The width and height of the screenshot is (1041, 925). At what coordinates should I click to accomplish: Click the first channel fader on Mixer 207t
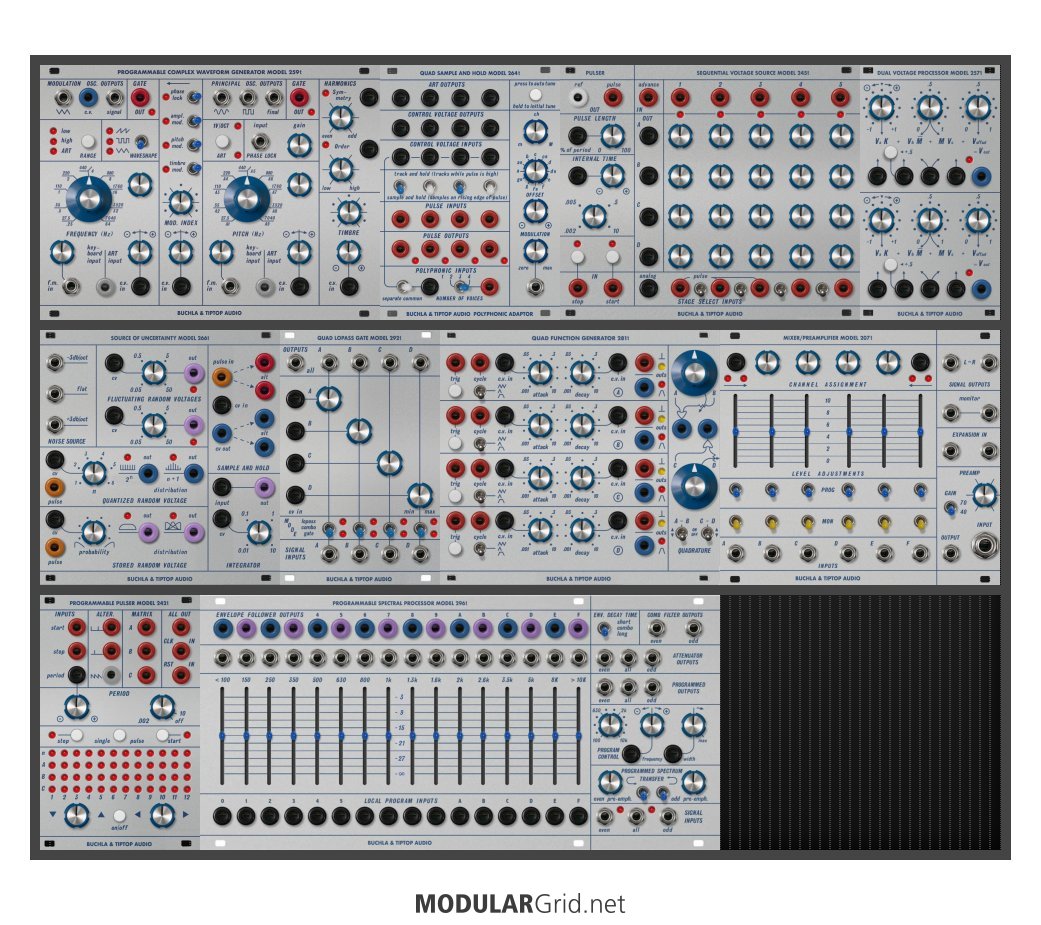coord(736,431)
